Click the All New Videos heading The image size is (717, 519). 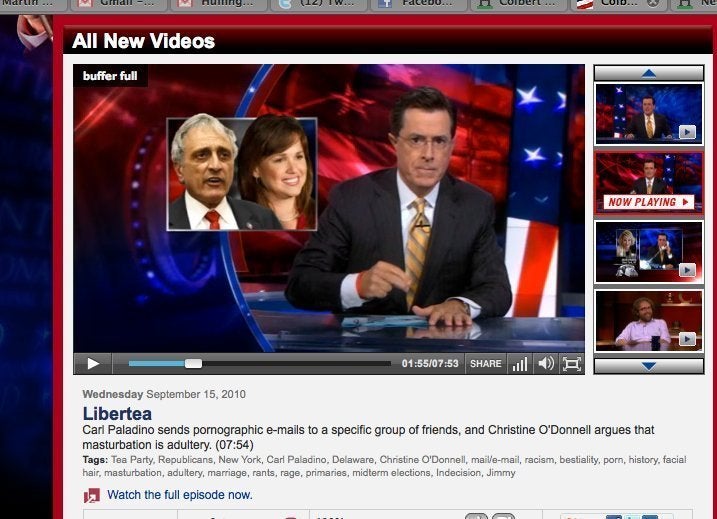tap(144, 41)
